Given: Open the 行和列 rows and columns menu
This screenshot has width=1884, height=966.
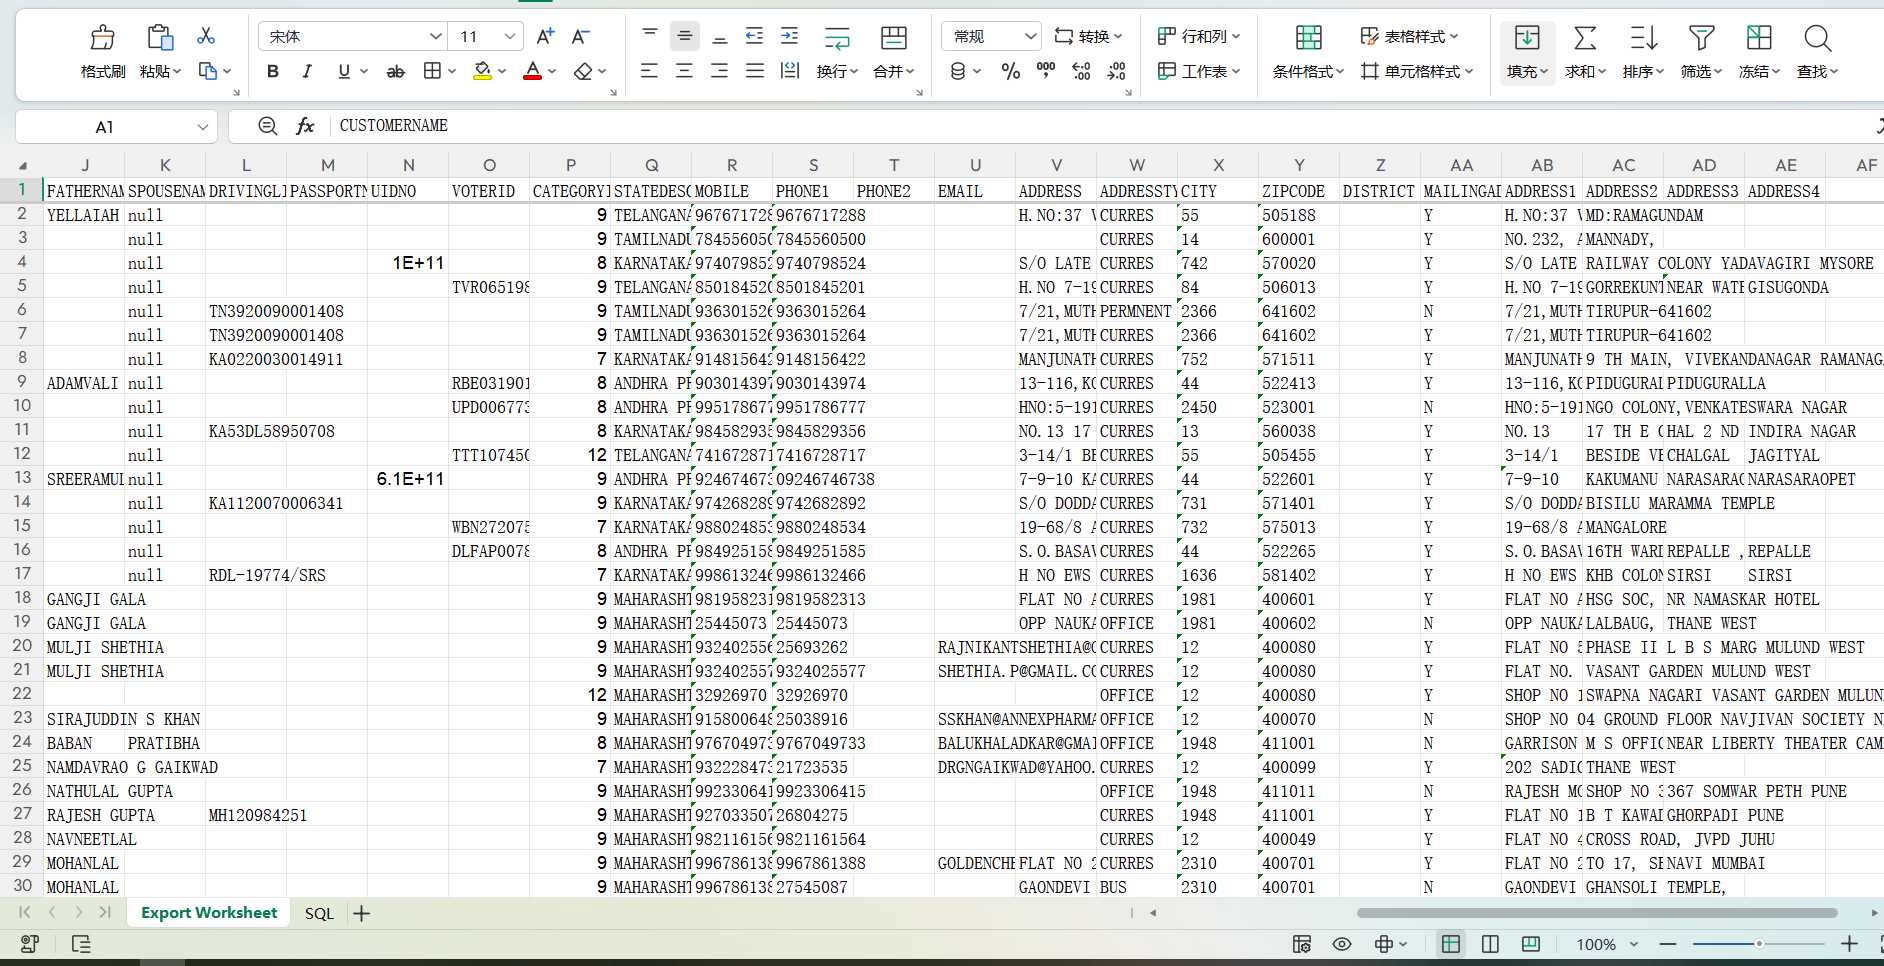Looking at the screenshot, I should click(x=1199, y=37).
